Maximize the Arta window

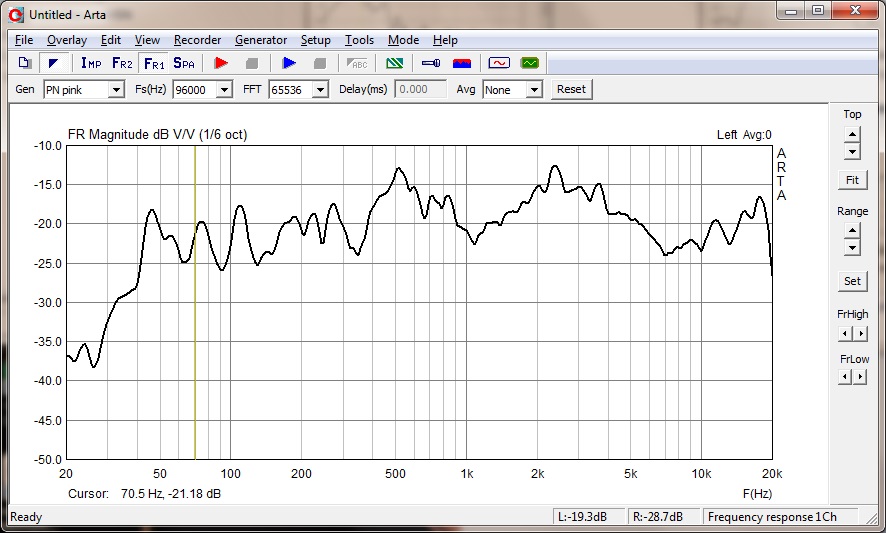(x=818, y=11)
